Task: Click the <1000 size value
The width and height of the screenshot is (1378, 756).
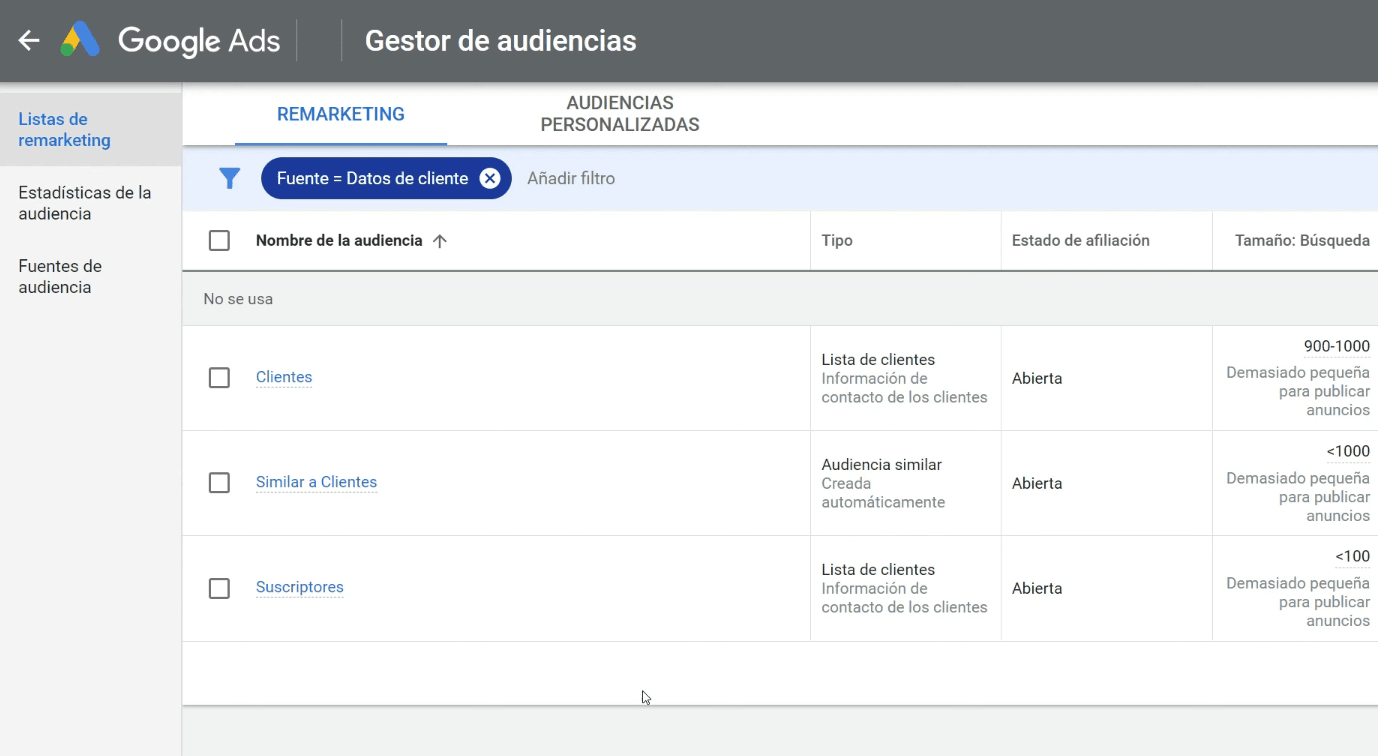Action: (x=1348, y=452)
